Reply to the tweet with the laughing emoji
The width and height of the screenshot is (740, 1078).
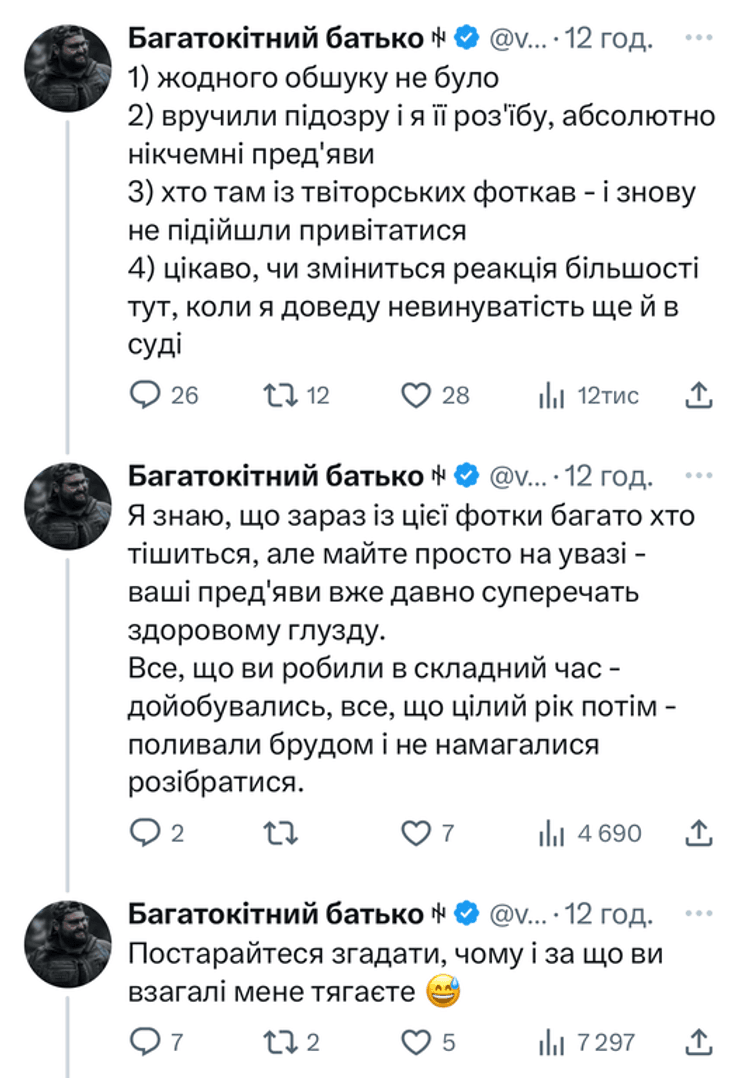click(146, 1042)
